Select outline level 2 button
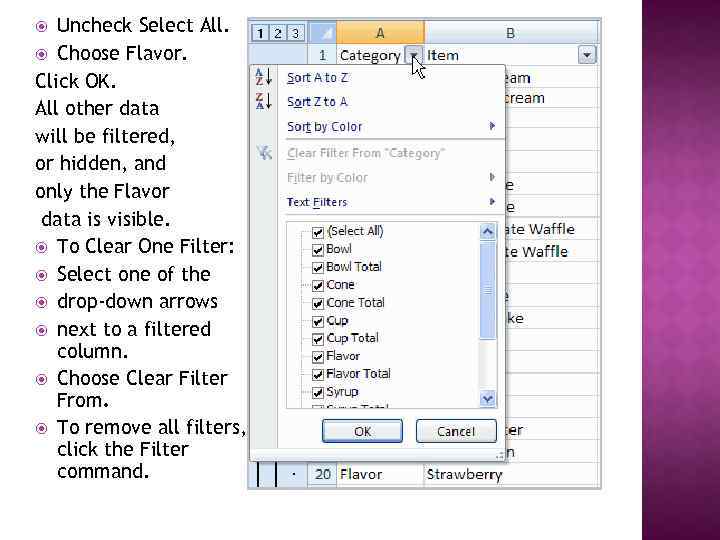The image size is (720, 540). coord(277,33)
